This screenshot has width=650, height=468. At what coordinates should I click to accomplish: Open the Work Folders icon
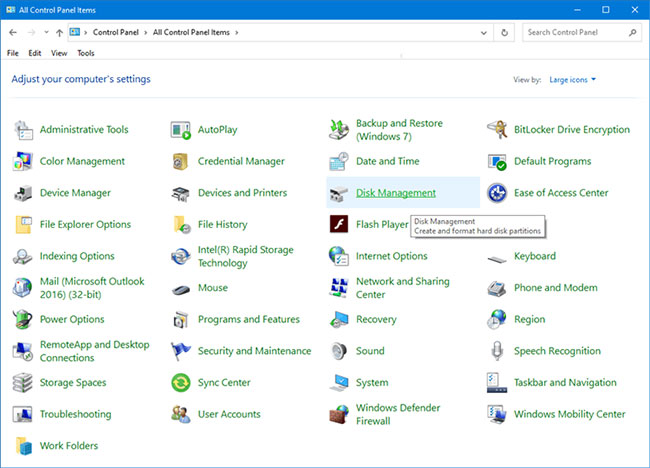23,446
